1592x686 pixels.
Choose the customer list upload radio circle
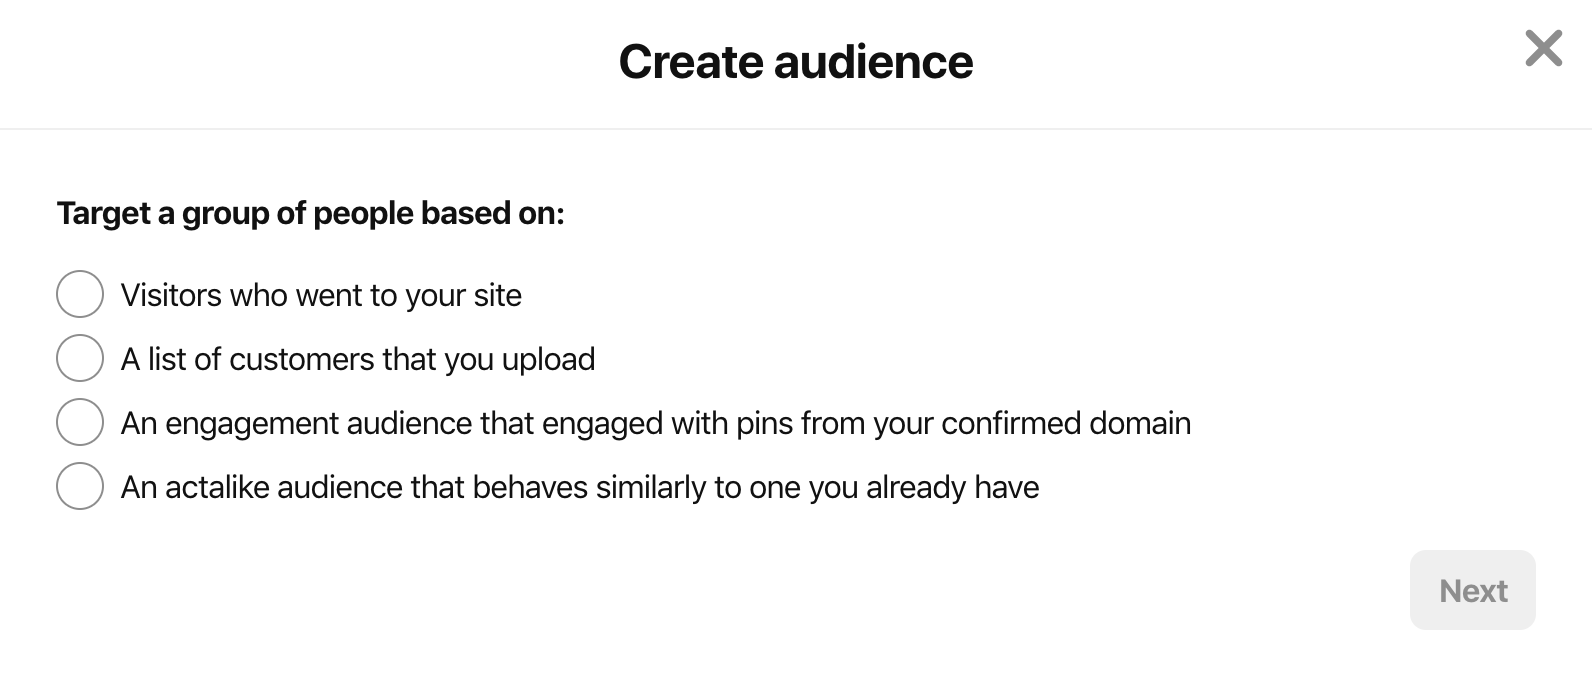coord(80,358)
